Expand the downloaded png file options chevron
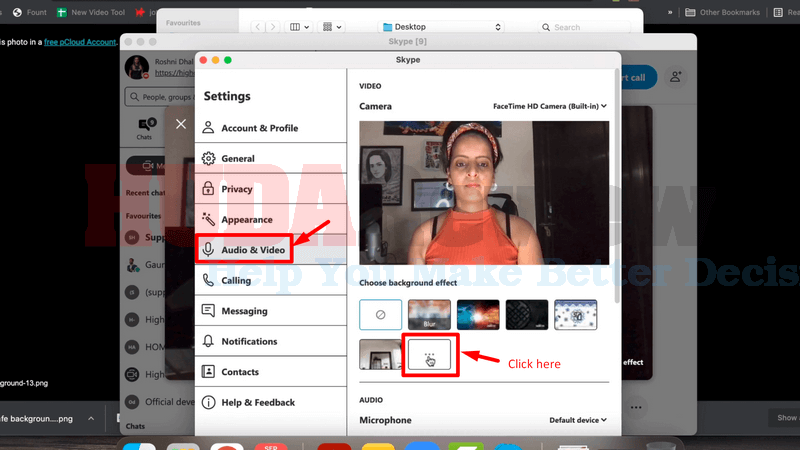This screenshot has width=800, height=450. coord(91,418)
